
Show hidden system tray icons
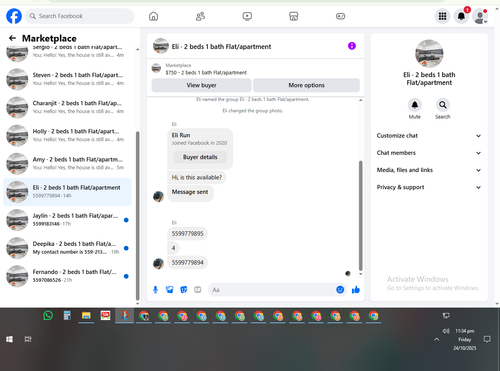tap(437, 339)
